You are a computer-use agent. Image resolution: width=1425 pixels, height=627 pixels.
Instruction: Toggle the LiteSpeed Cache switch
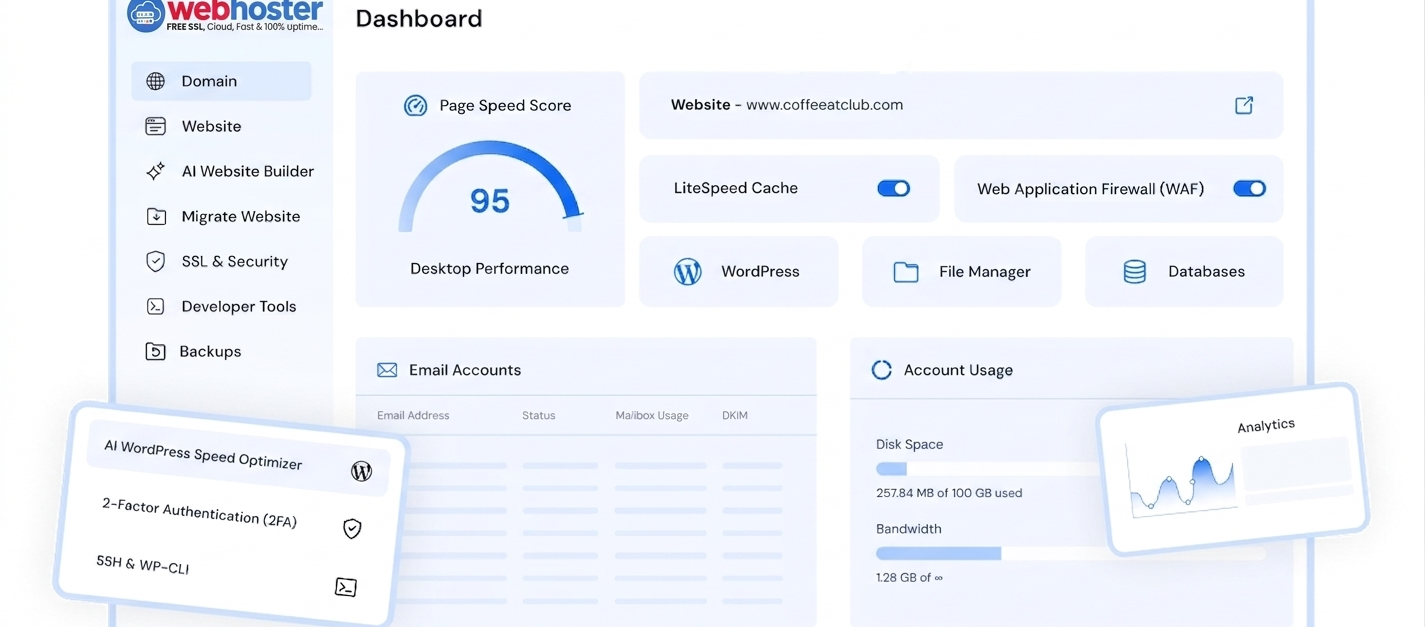[x=893, y=188]
